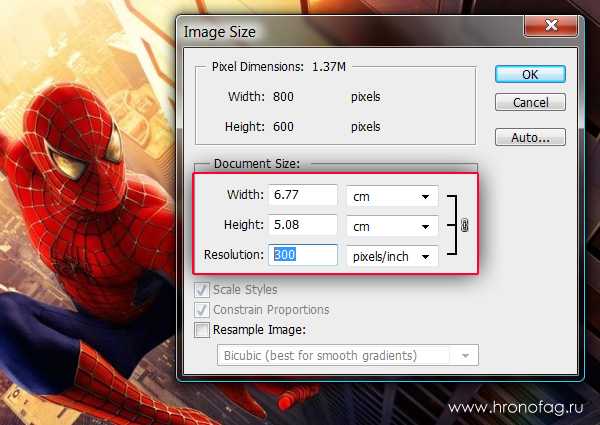The image size is (600, 425).
Task: Open the pixels/inch resolution unit dropdown
Action: click(392, 256)
